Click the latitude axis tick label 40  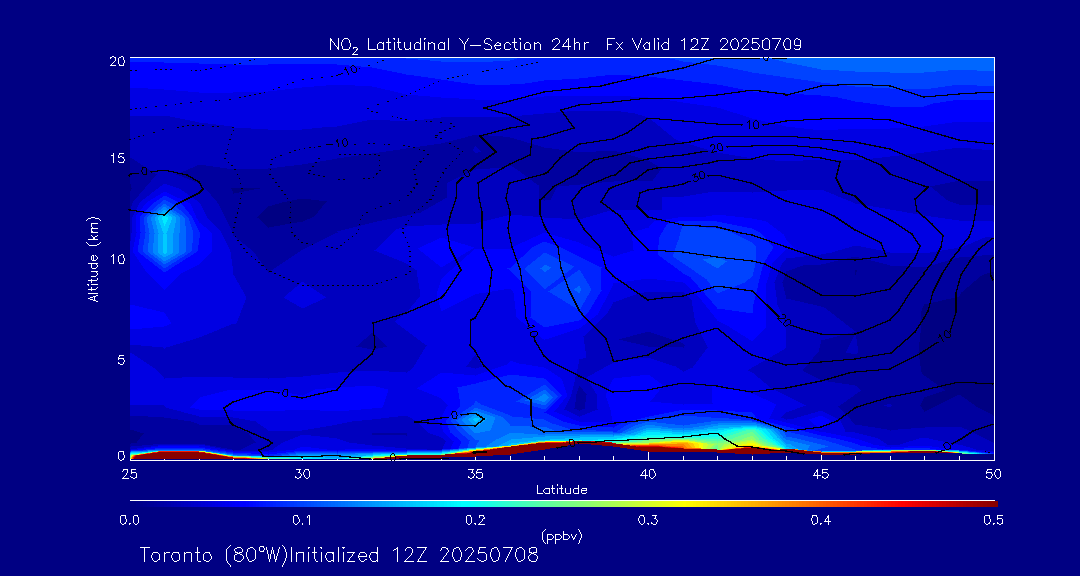[x=648, y=474]
